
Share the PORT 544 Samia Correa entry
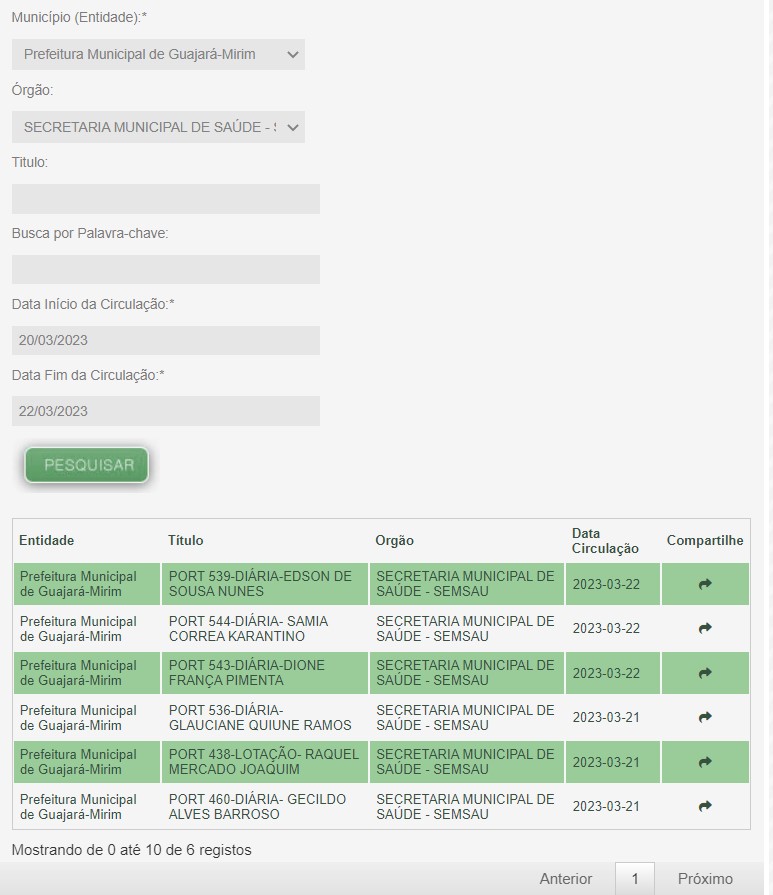pos(705,628)
